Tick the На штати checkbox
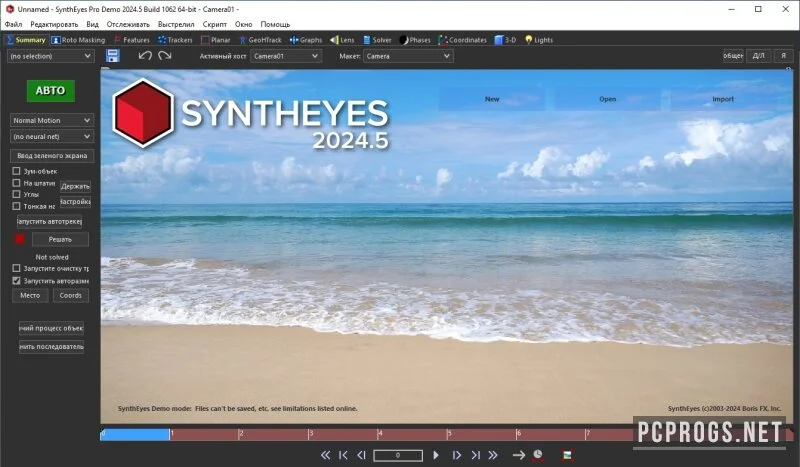 pyautogui.click(x=16, y=183)
